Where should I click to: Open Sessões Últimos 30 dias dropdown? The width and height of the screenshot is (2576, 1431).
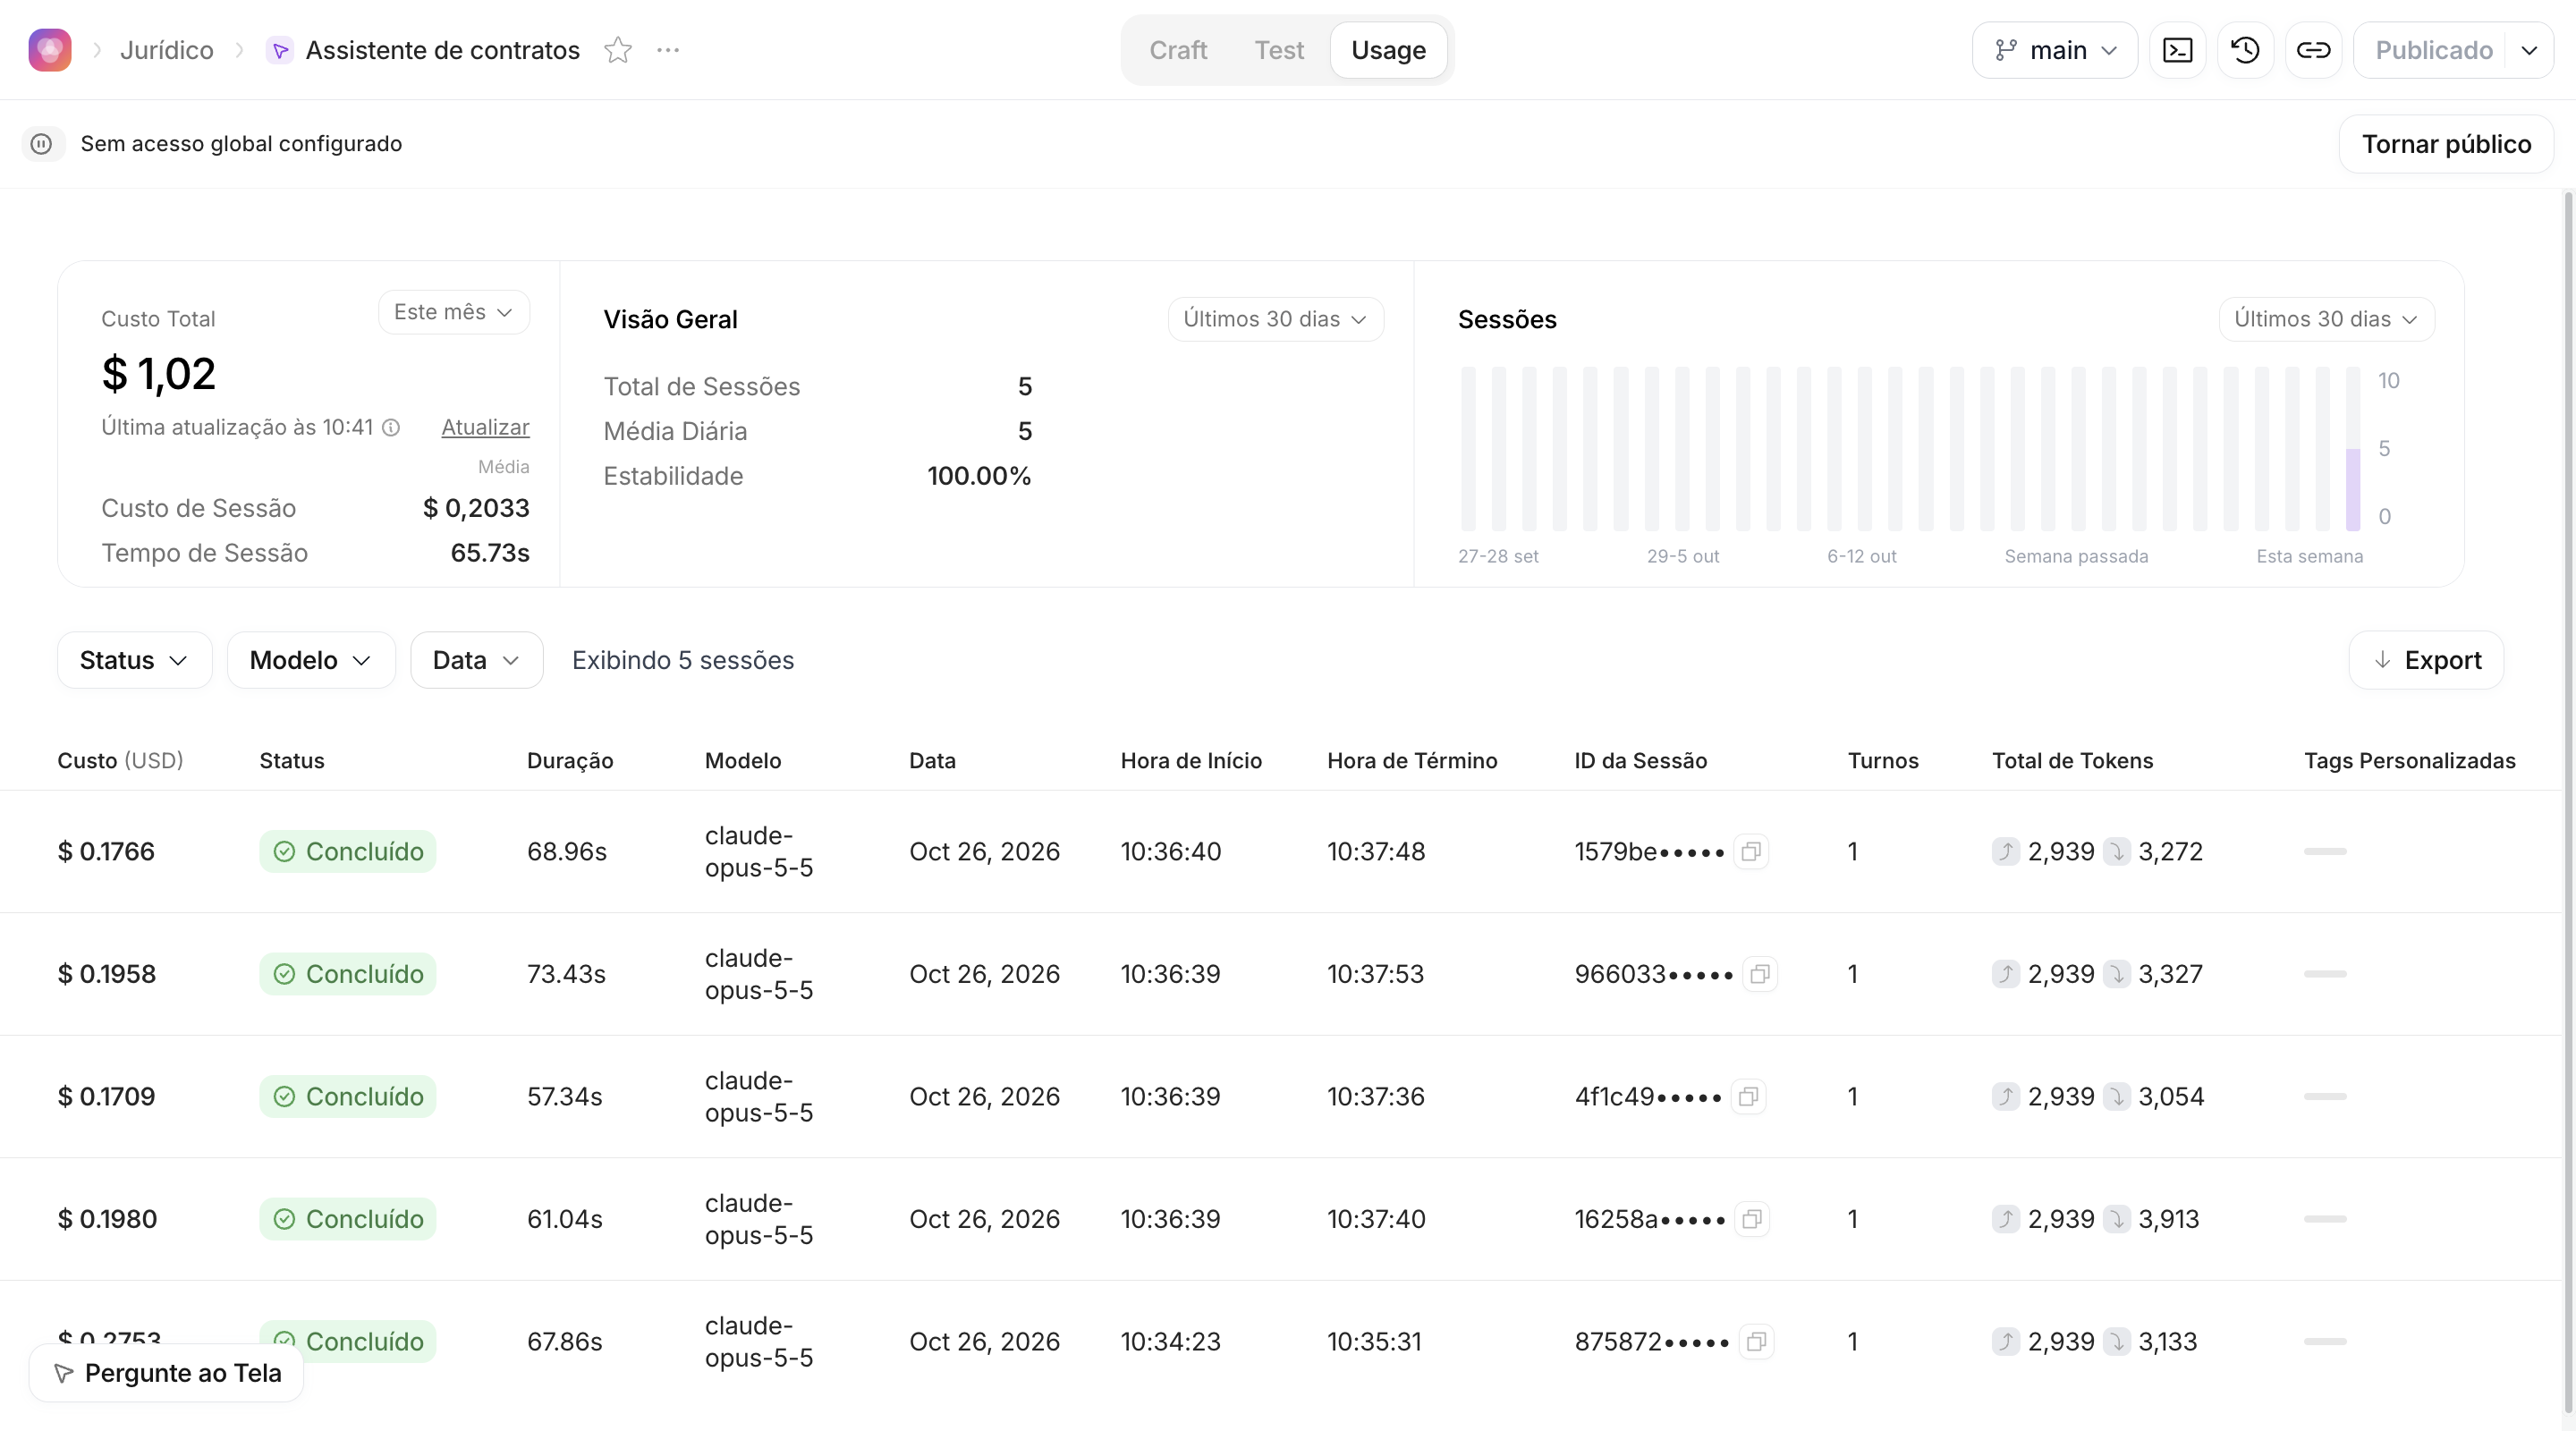2326,319
